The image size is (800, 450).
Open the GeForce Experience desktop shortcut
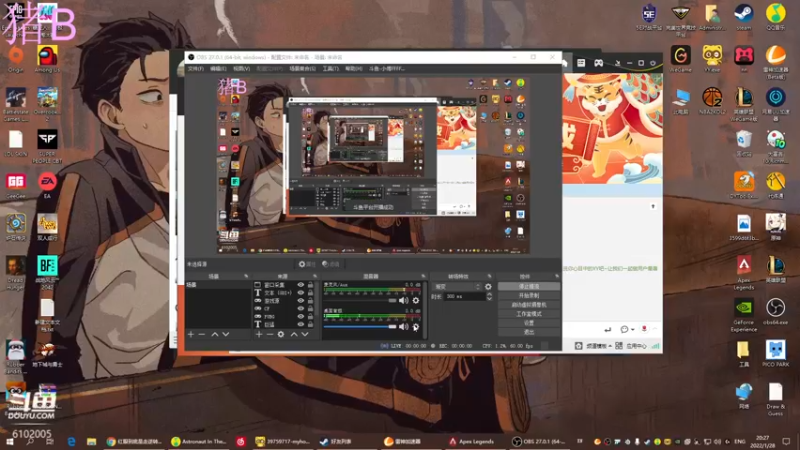pyautogui.click(x=744, y=315)
